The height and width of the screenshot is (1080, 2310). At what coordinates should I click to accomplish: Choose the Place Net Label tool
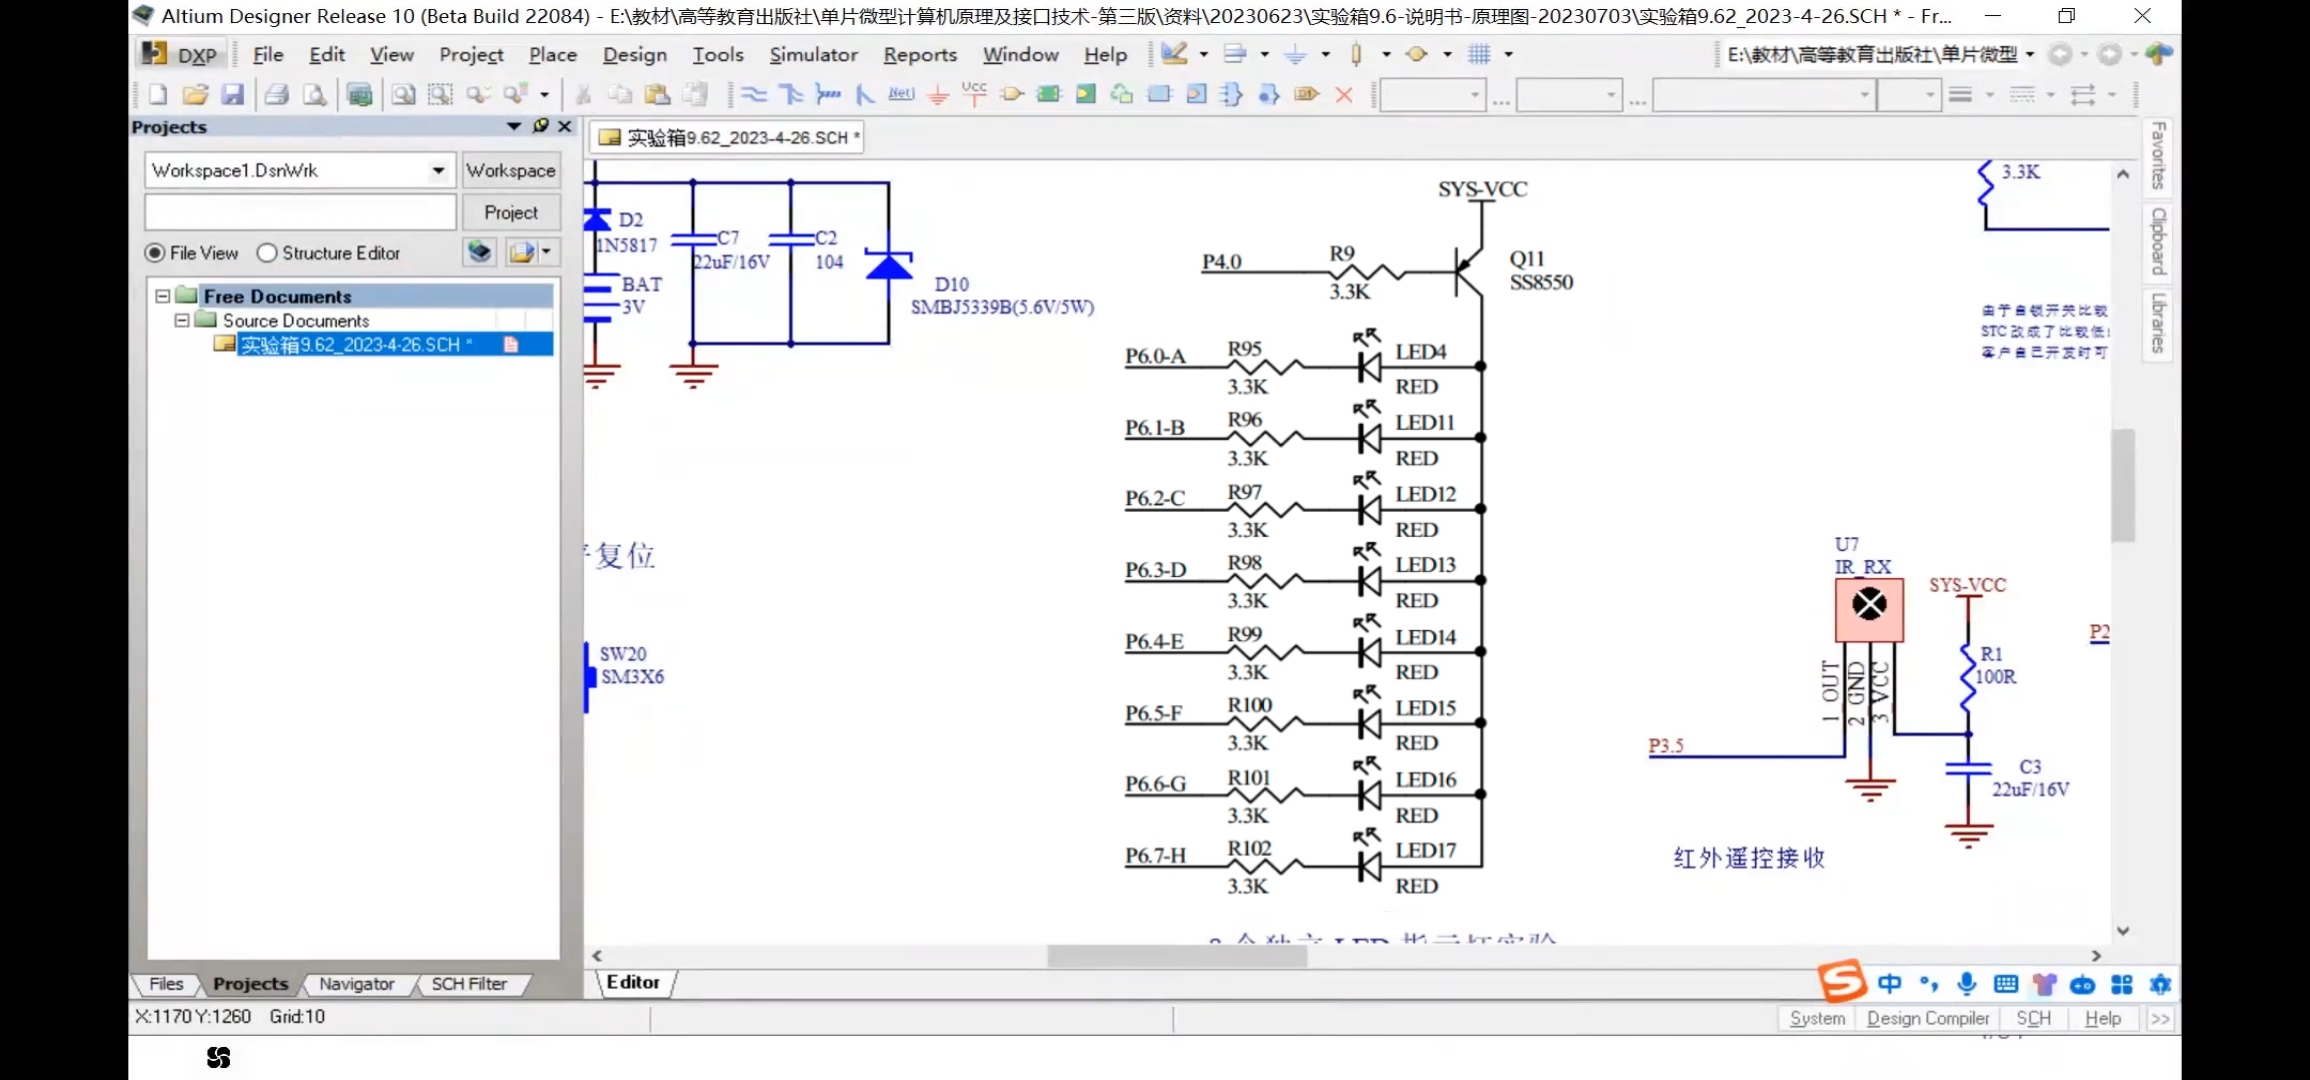point(901,95)
